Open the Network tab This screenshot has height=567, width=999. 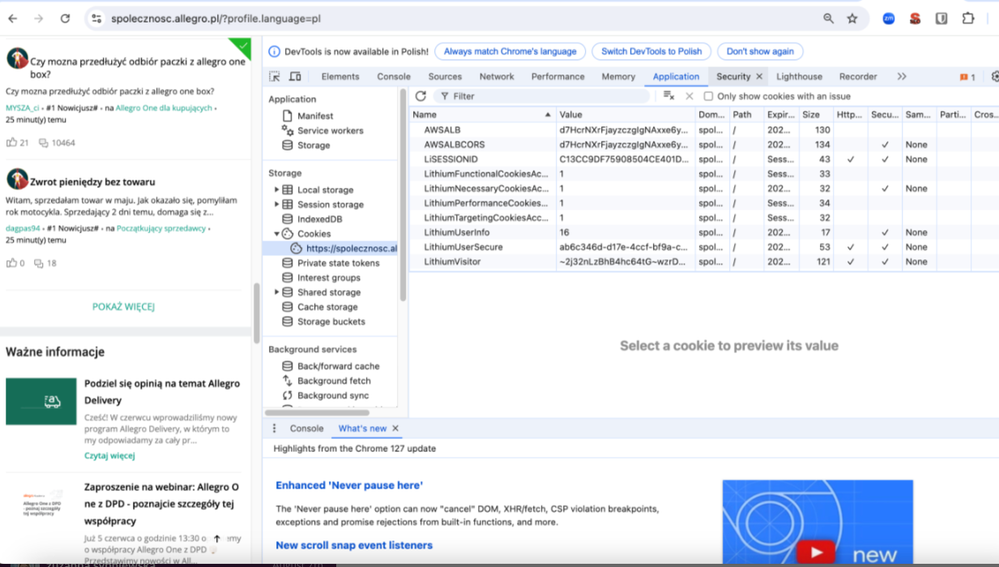pyautogui.click(x=496, y=76)
